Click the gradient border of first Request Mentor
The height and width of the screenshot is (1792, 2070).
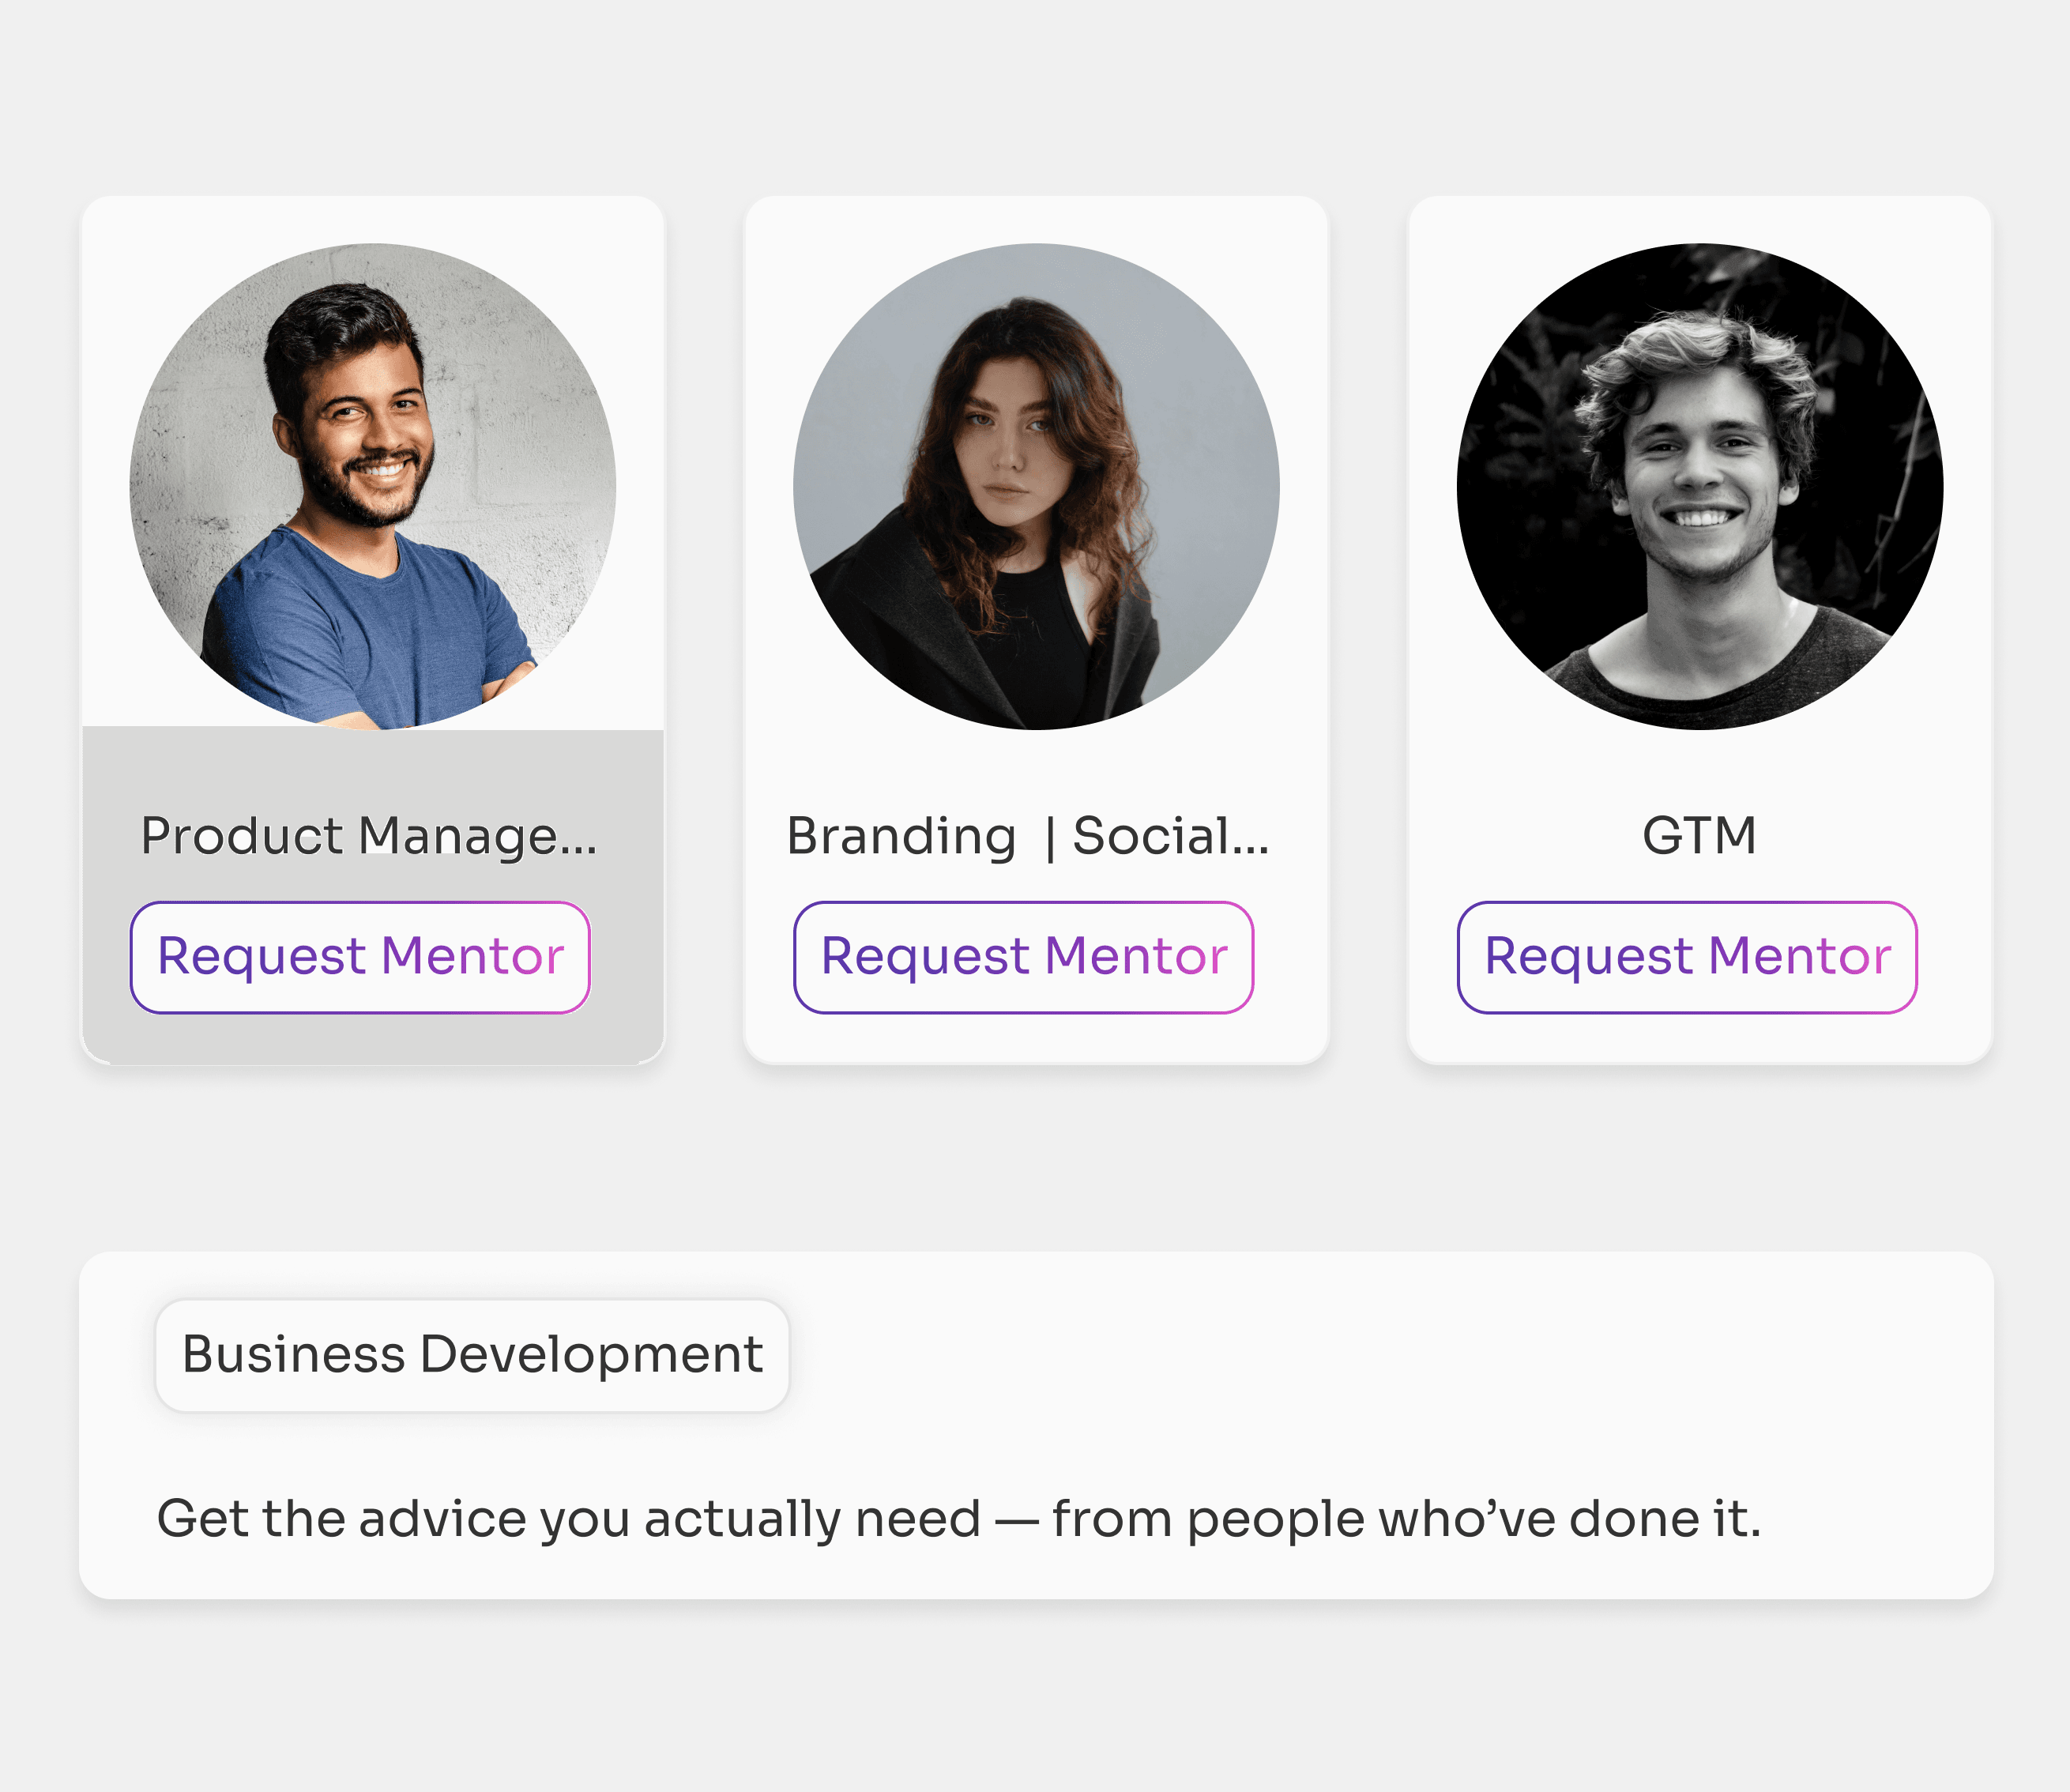pyautogui.click(x=360, y=902)
